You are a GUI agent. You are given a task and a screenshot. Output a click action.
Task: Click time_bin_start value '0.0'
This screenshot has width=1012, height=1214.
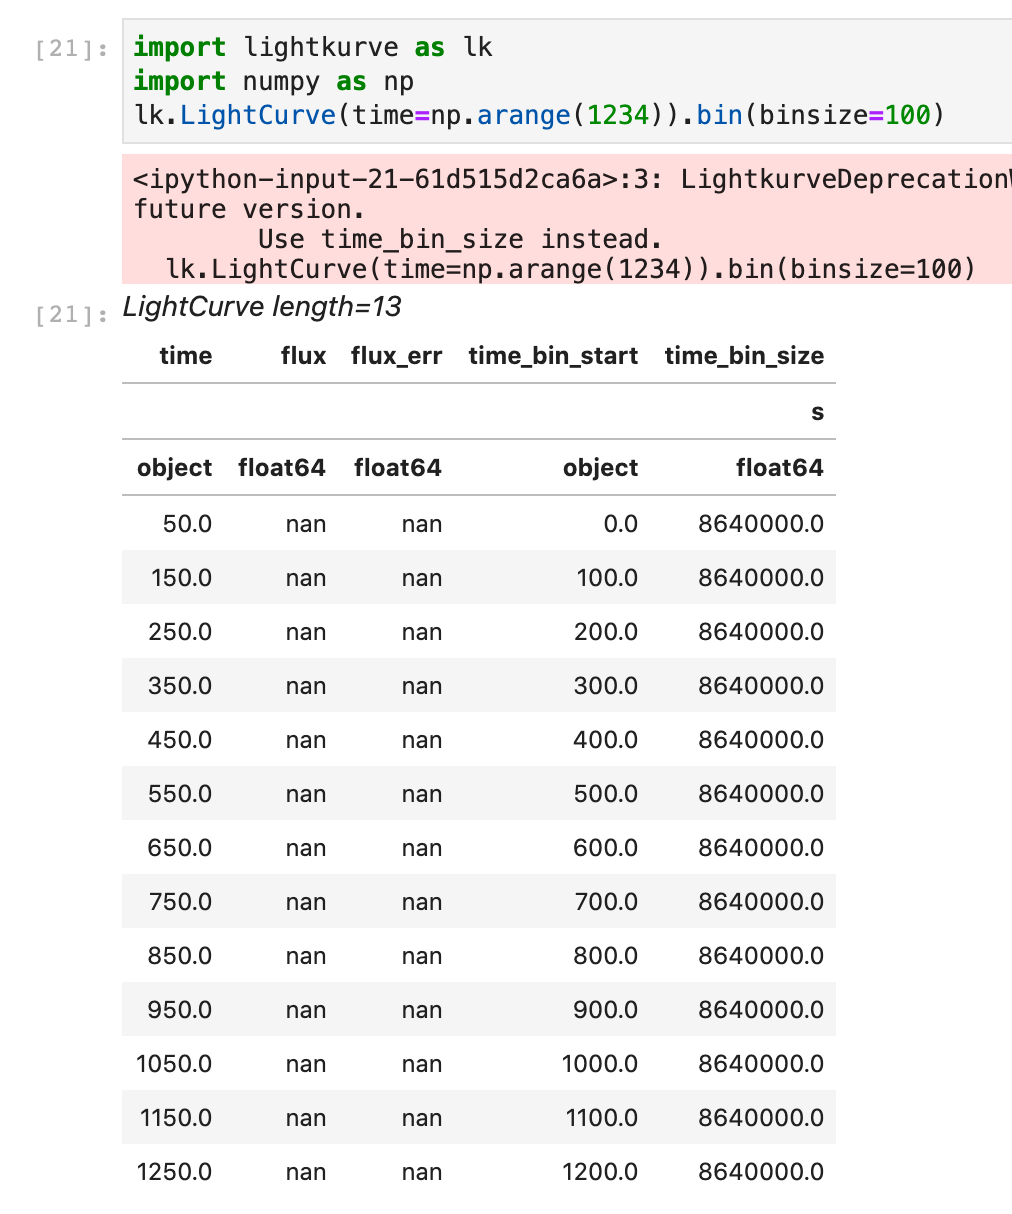click(x=621, y=524)
